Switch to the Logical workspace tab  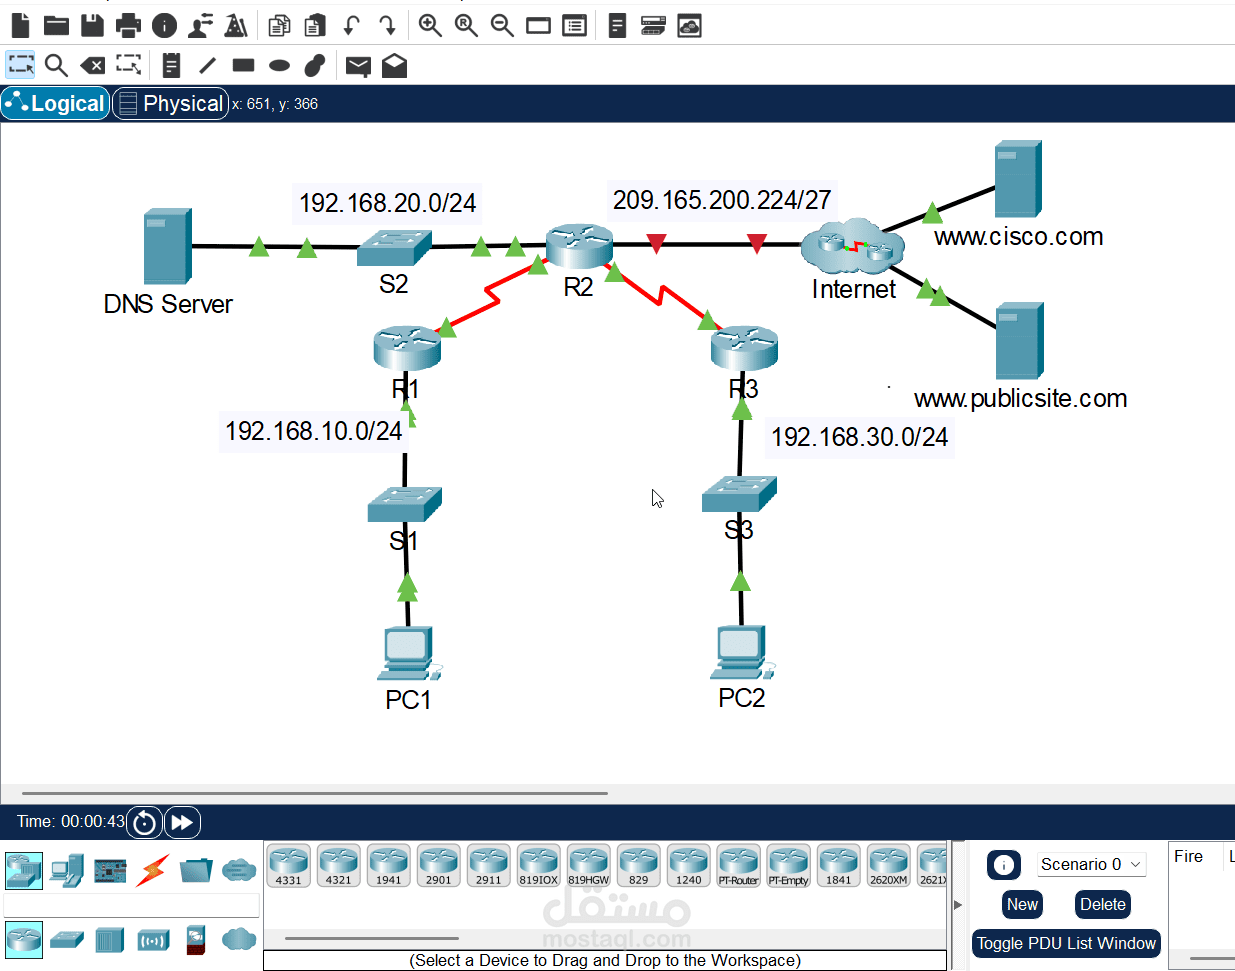point(55,103)
